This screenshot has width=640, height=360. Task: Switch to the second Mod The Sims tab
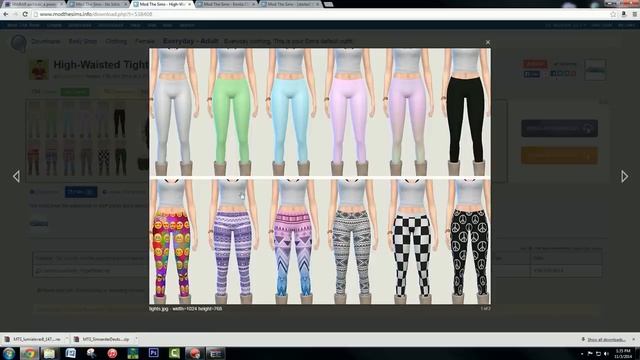point(98,4)
